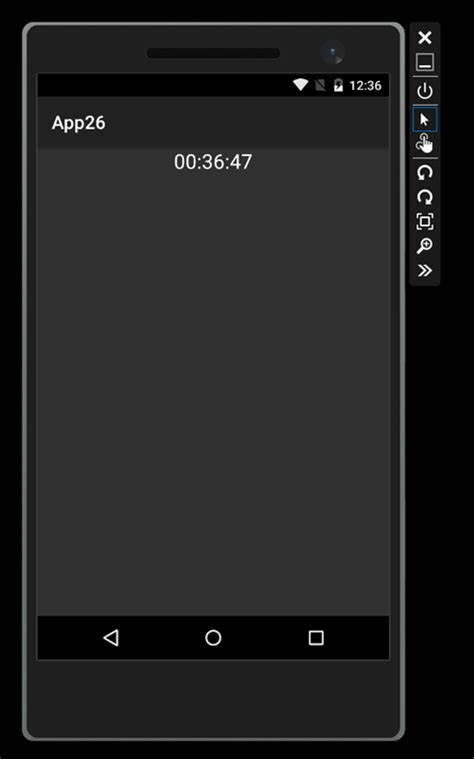
Task: Click the 12:36 status bar clock
Action: pos(365,86)
